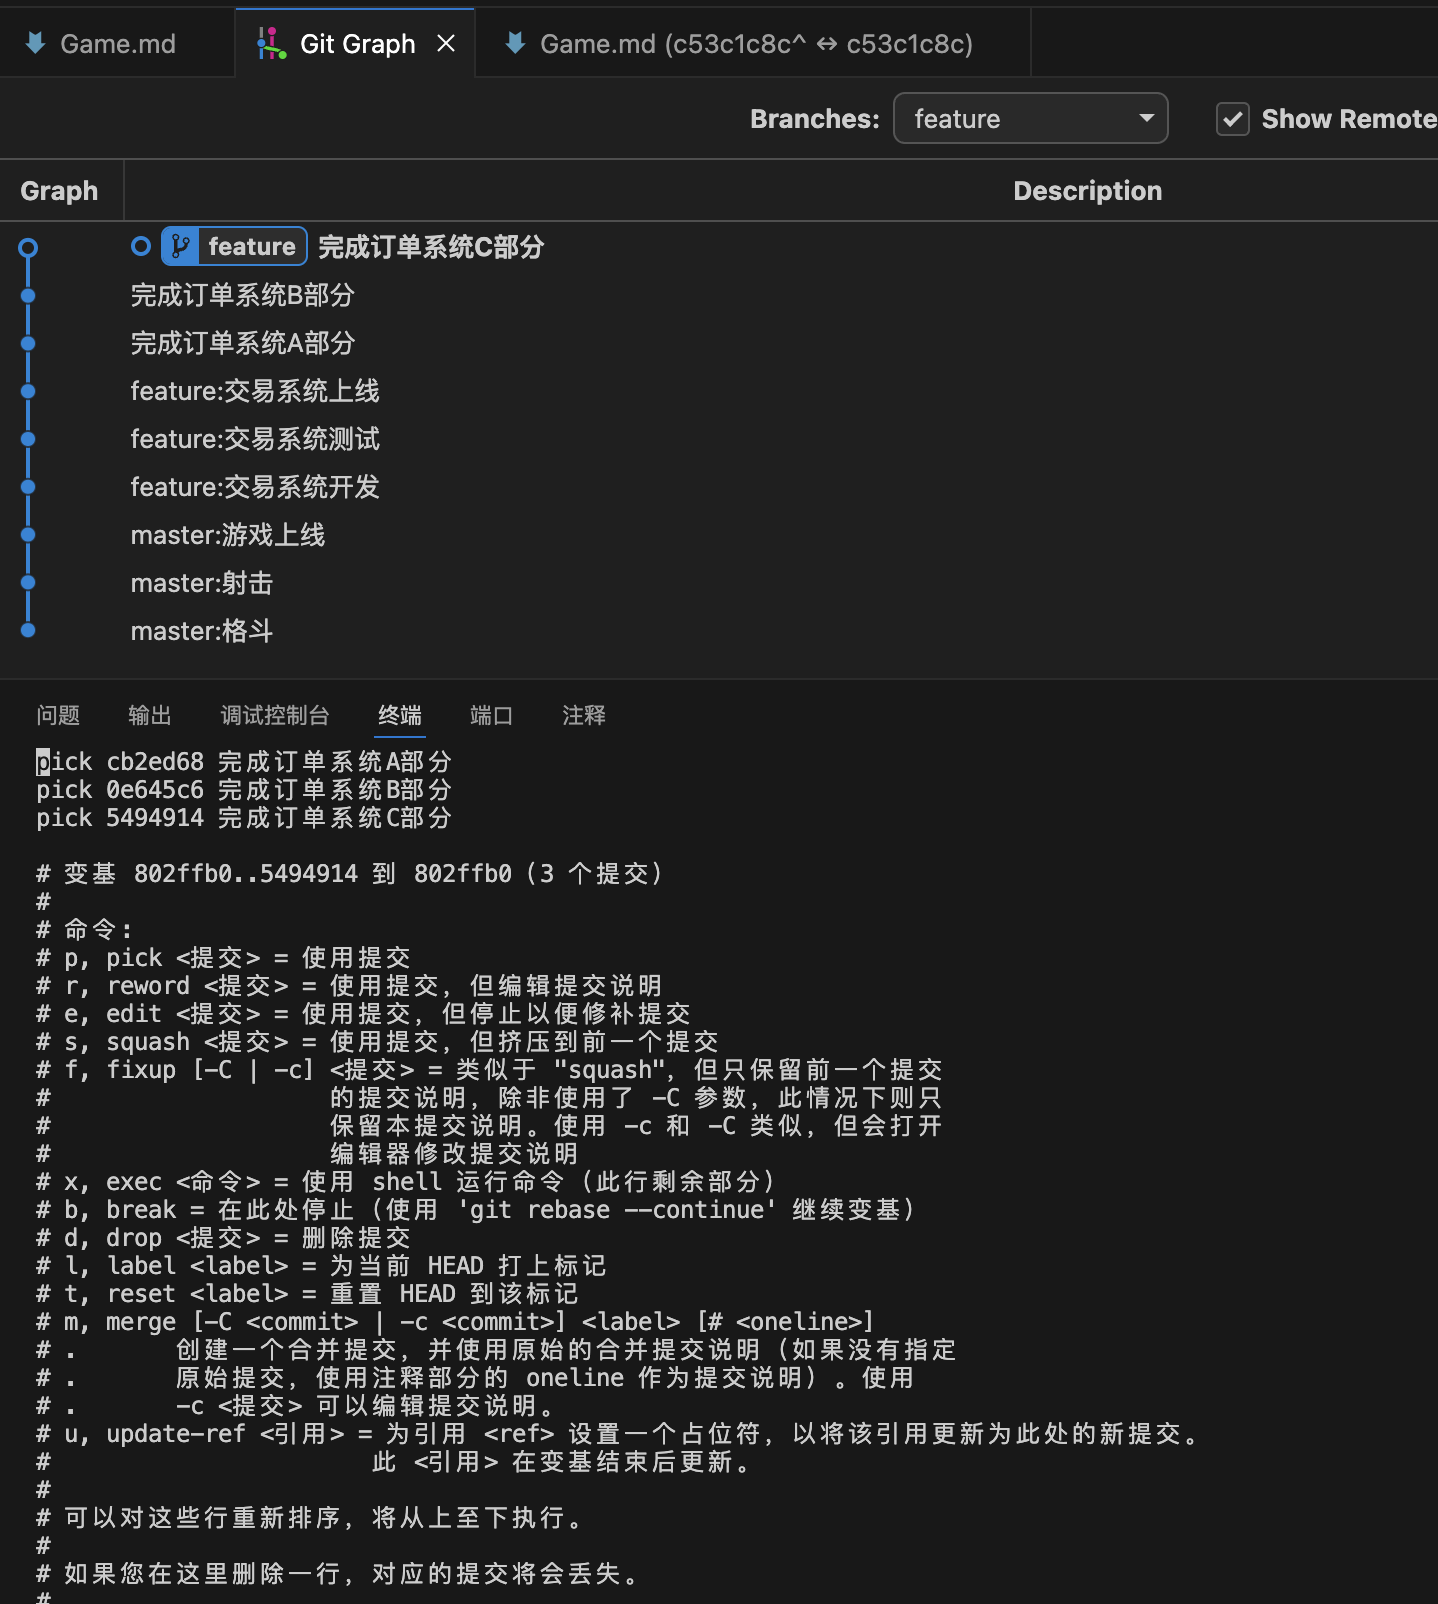Select commit 完成订单系统A部分

[243, 343]
